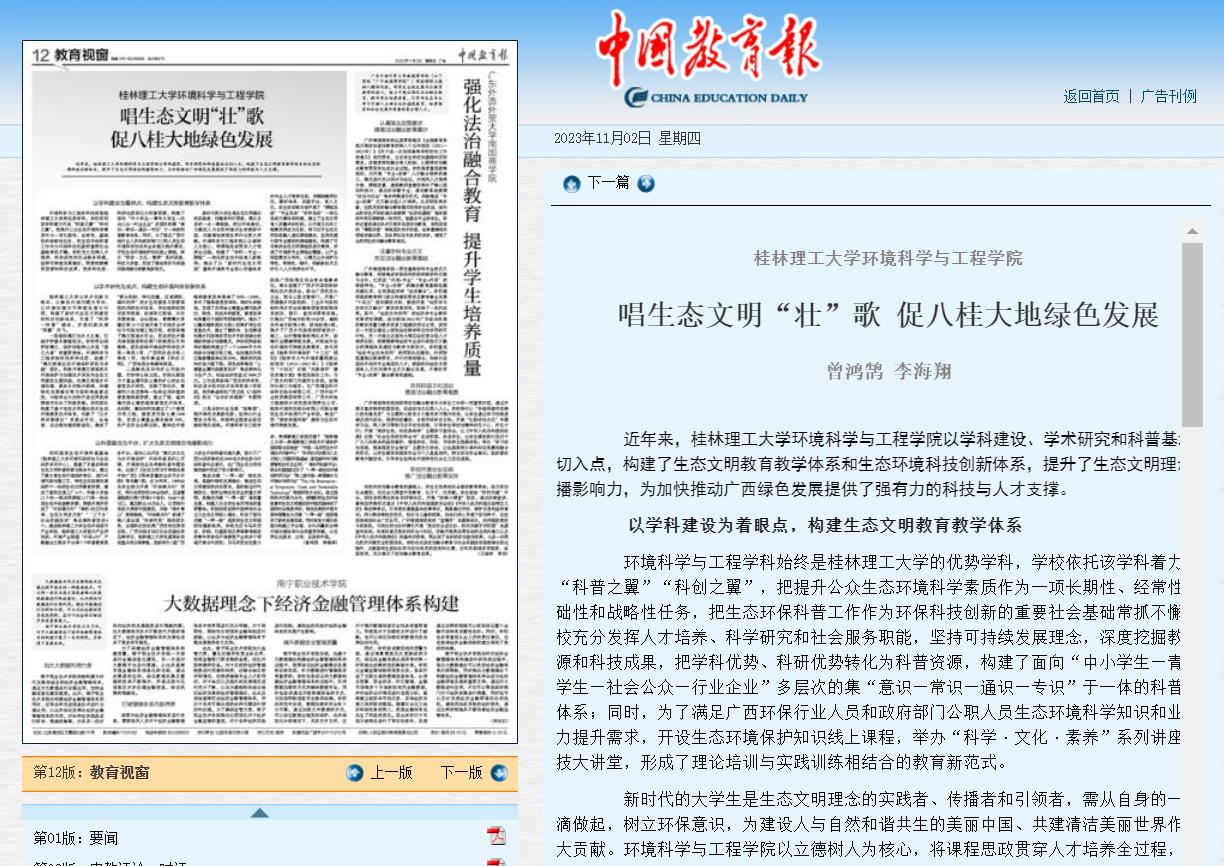
Task: Click the scrollbar up arrow in article panel
Action: pos(1192,231)
